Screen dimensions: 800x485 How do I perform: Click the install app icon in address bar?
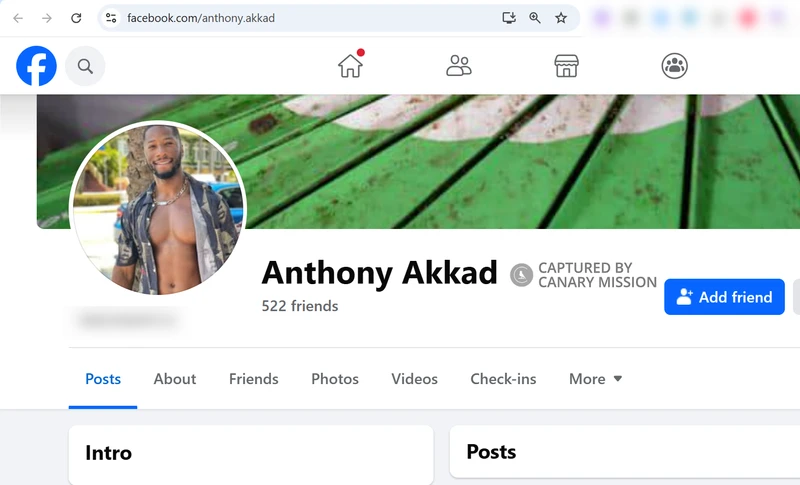pyautogui.click(x=509, y=18)
